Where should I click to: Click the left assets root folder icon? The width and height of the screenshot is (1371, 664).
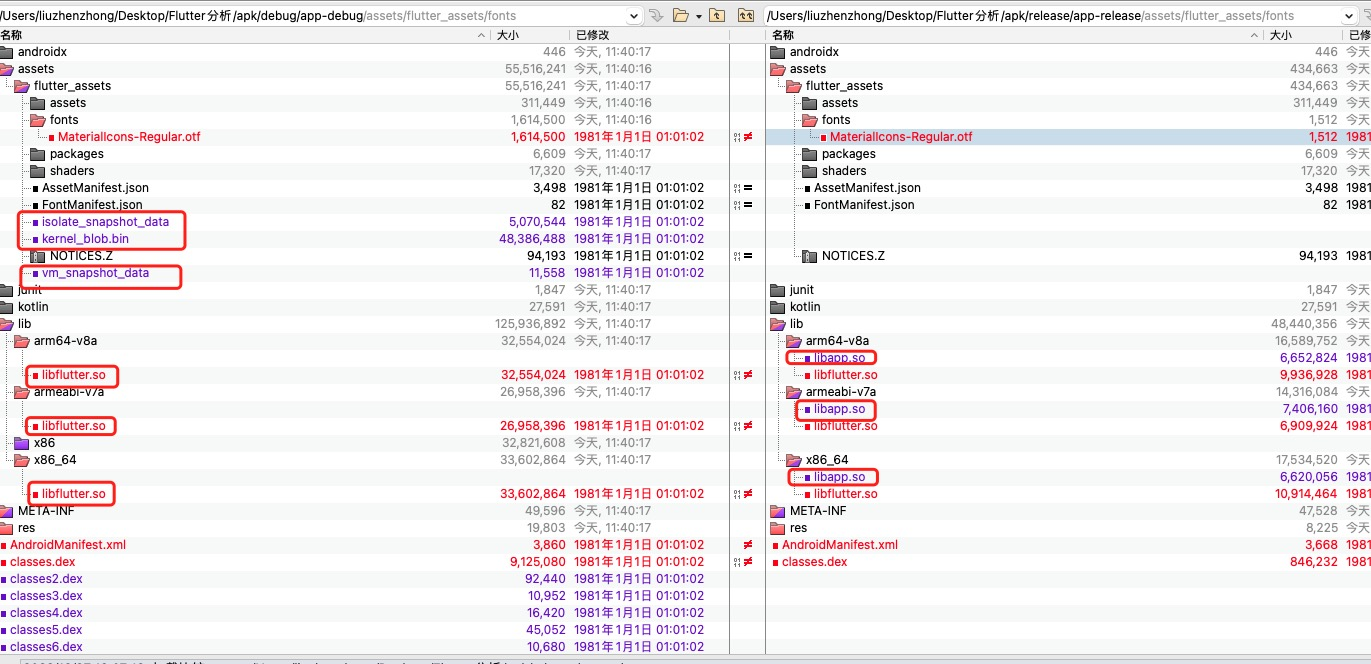click(7, 69)
